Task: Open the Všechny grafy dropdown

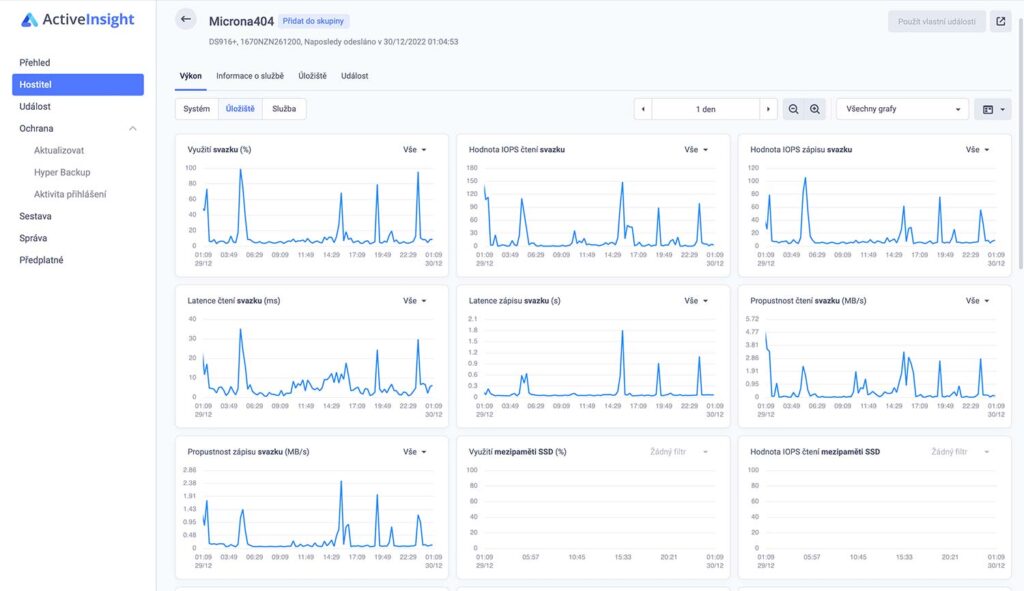Action: pos(902,109)
